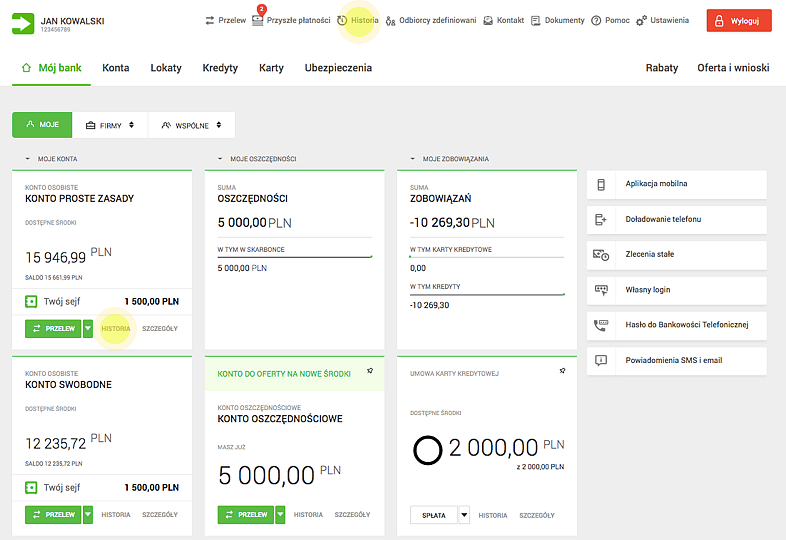Open Historia in the top bar
The image size is (786, 540).
click(x=358, y=21)
